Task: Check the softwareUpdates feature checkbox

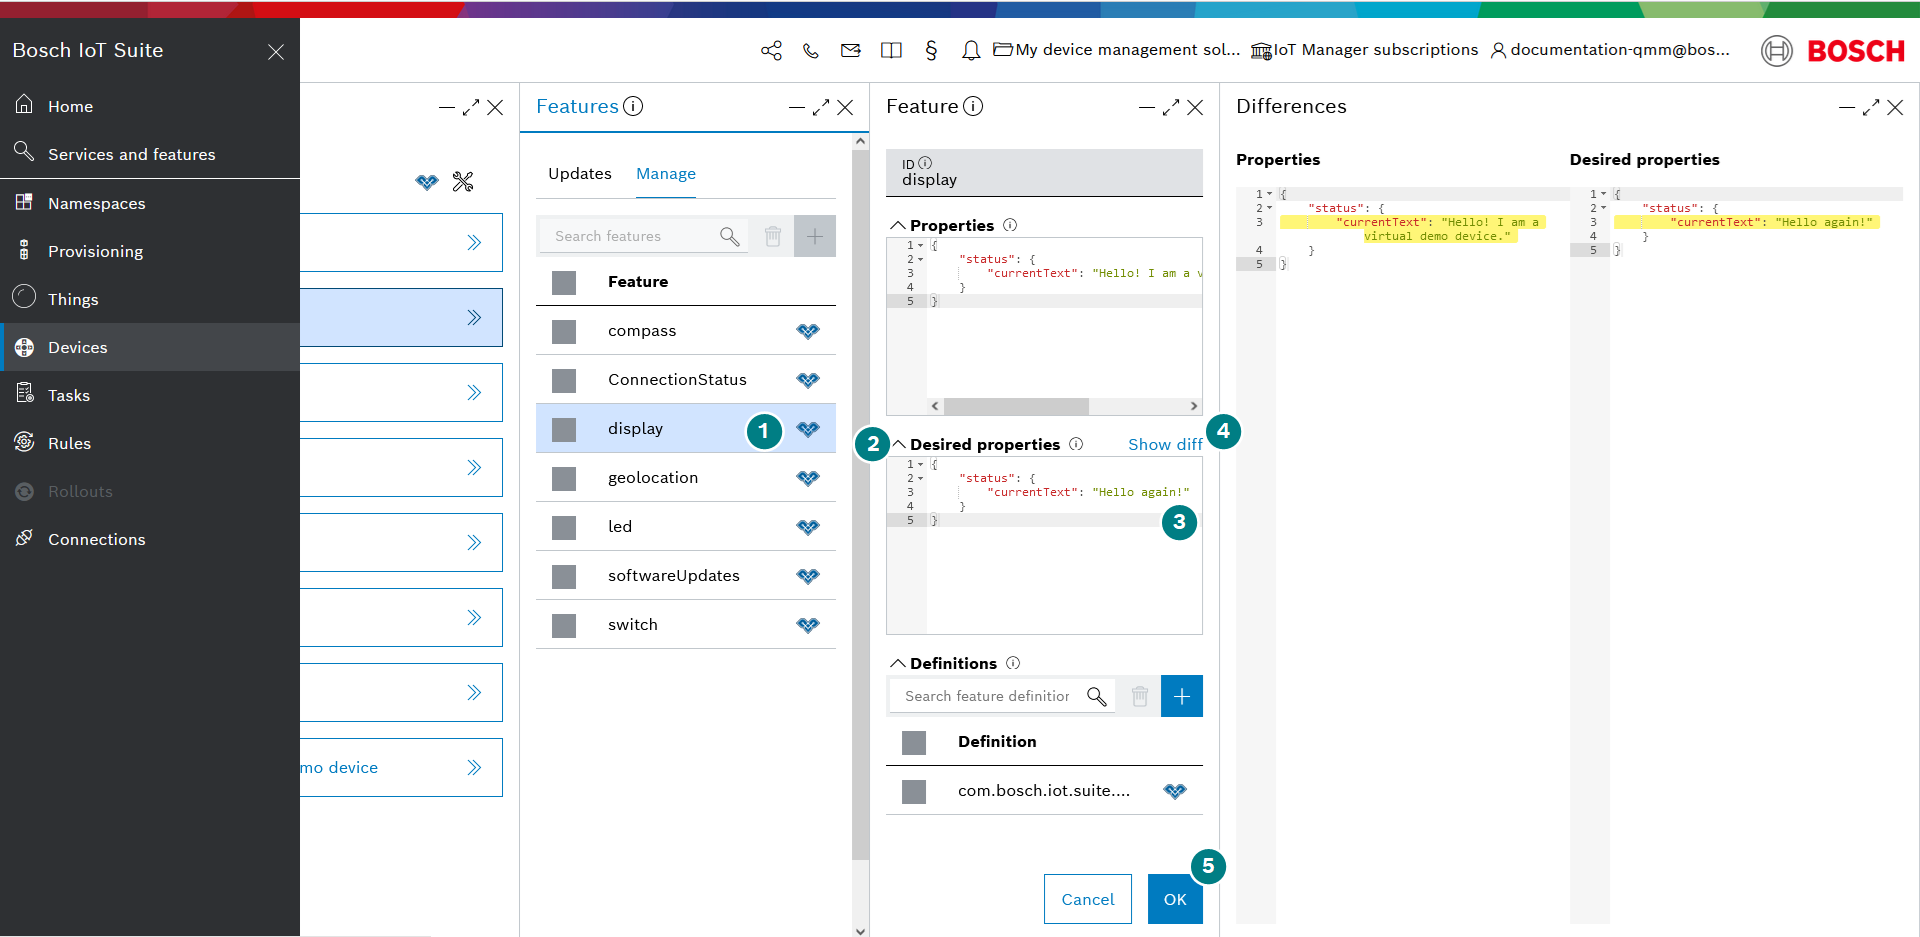Action: [564, 576]
